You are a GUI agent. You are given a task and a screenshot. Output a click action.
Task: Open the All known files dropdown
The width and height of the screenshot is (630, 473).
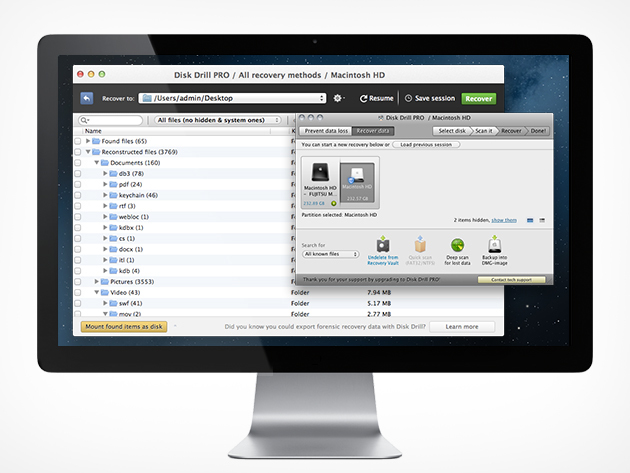[x=330, y=254]
